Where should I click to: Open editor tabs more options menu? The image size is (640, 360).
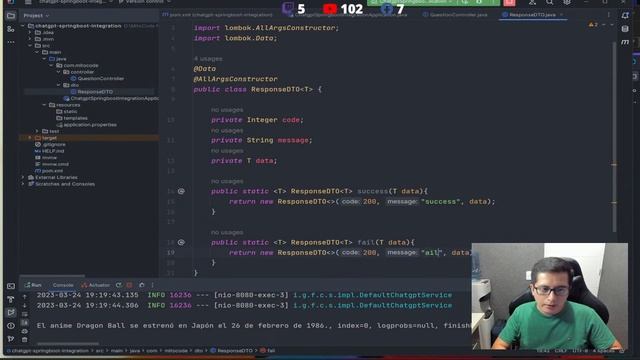[609, 15]
